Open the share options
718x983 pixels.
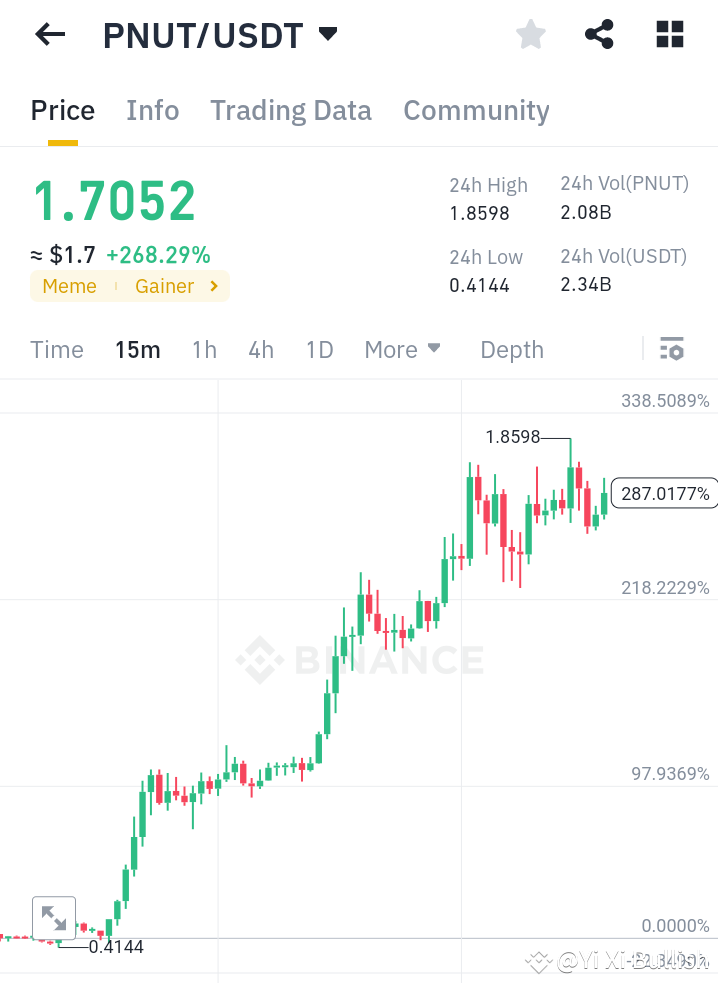[x=599, y=34]
